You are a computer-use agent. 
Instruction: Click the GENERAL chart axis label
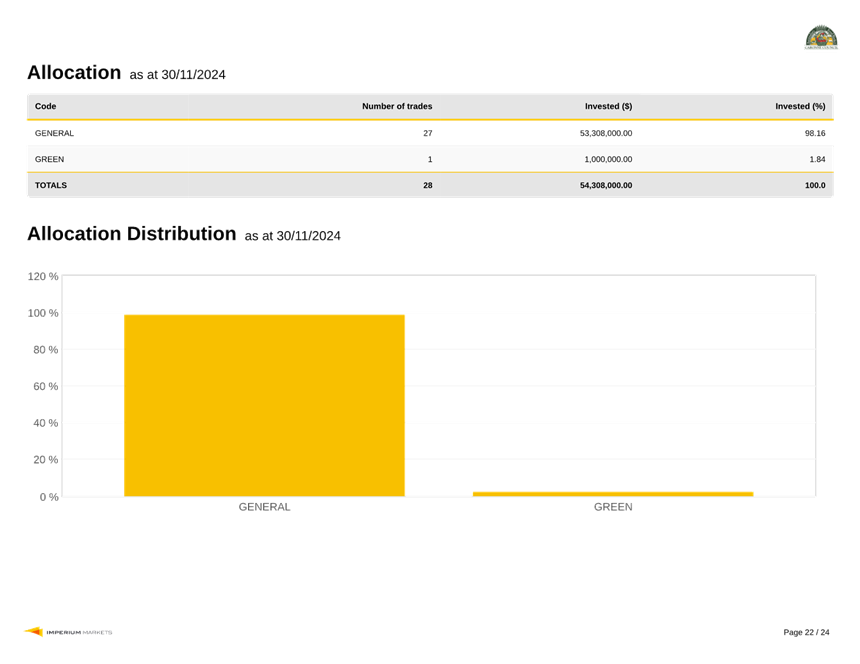[x=264, y=507]
